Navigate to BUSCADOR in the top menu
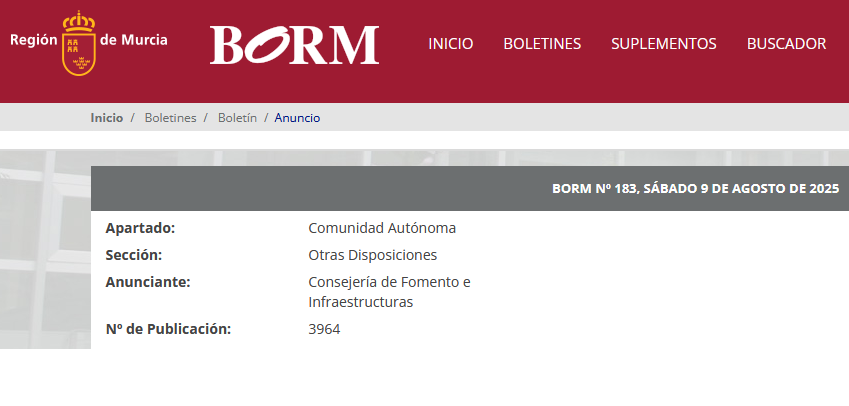849x406 pixels. [x=786, y=44]
